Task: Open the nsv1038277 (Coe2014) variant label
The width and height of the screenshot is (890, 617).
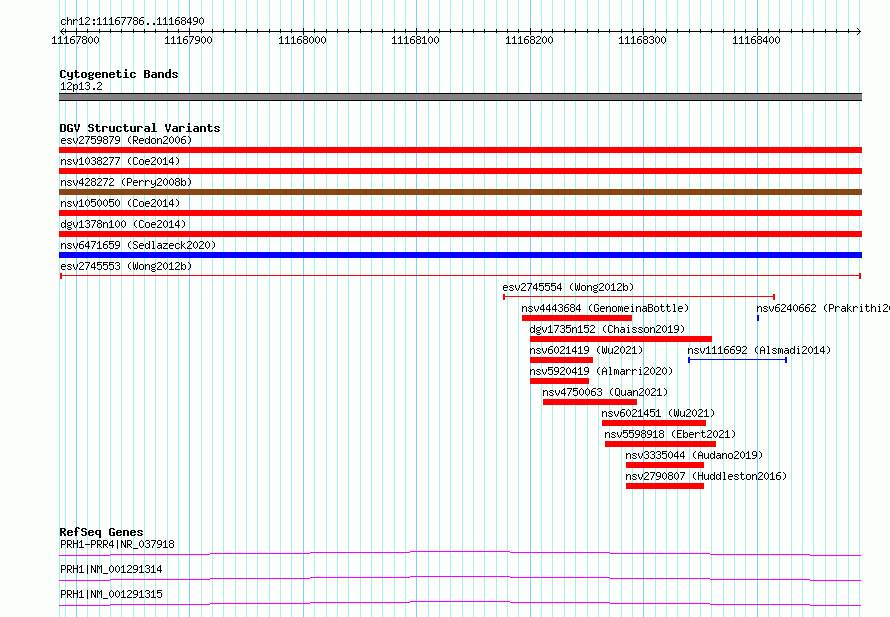Action: (120, 161)
